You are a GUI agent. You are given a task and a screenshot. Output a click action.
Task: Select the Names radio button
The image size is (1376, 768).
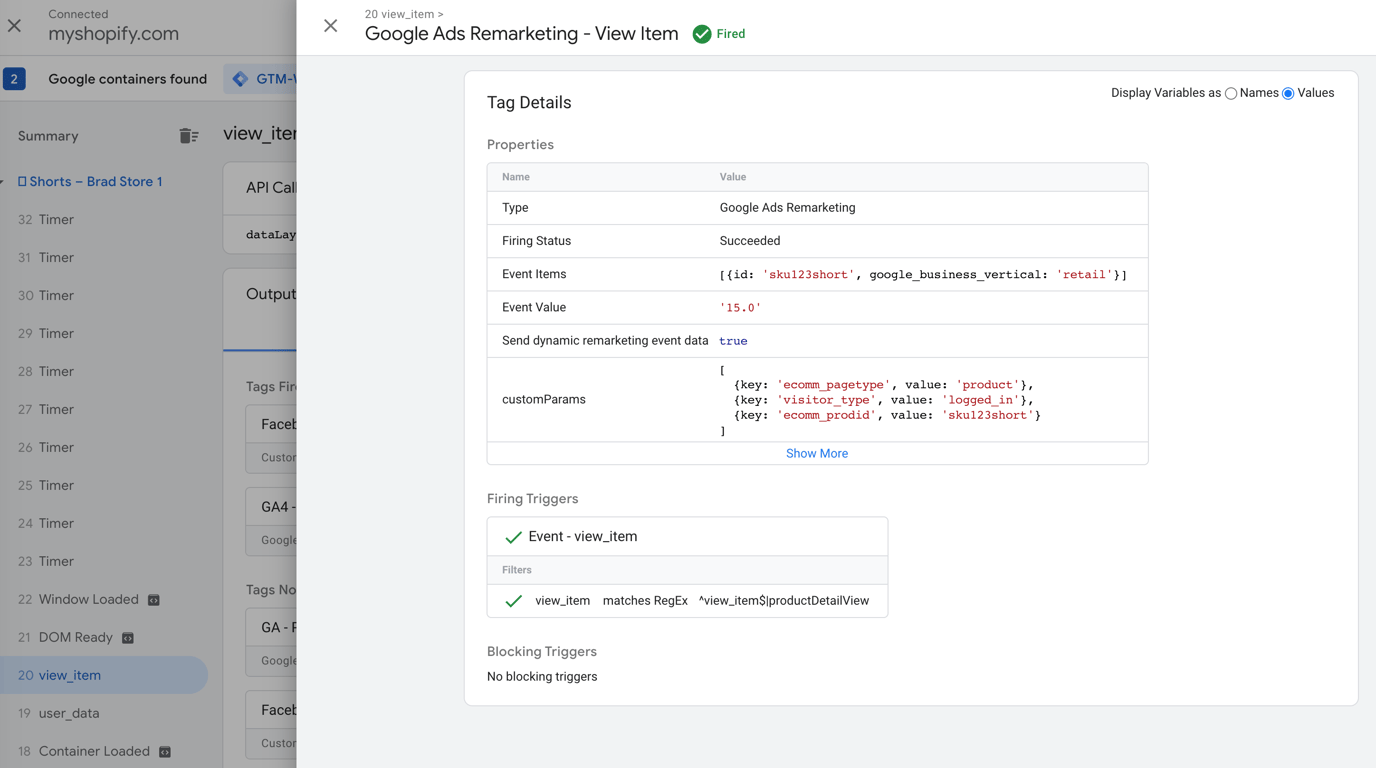coord(1231,94)
